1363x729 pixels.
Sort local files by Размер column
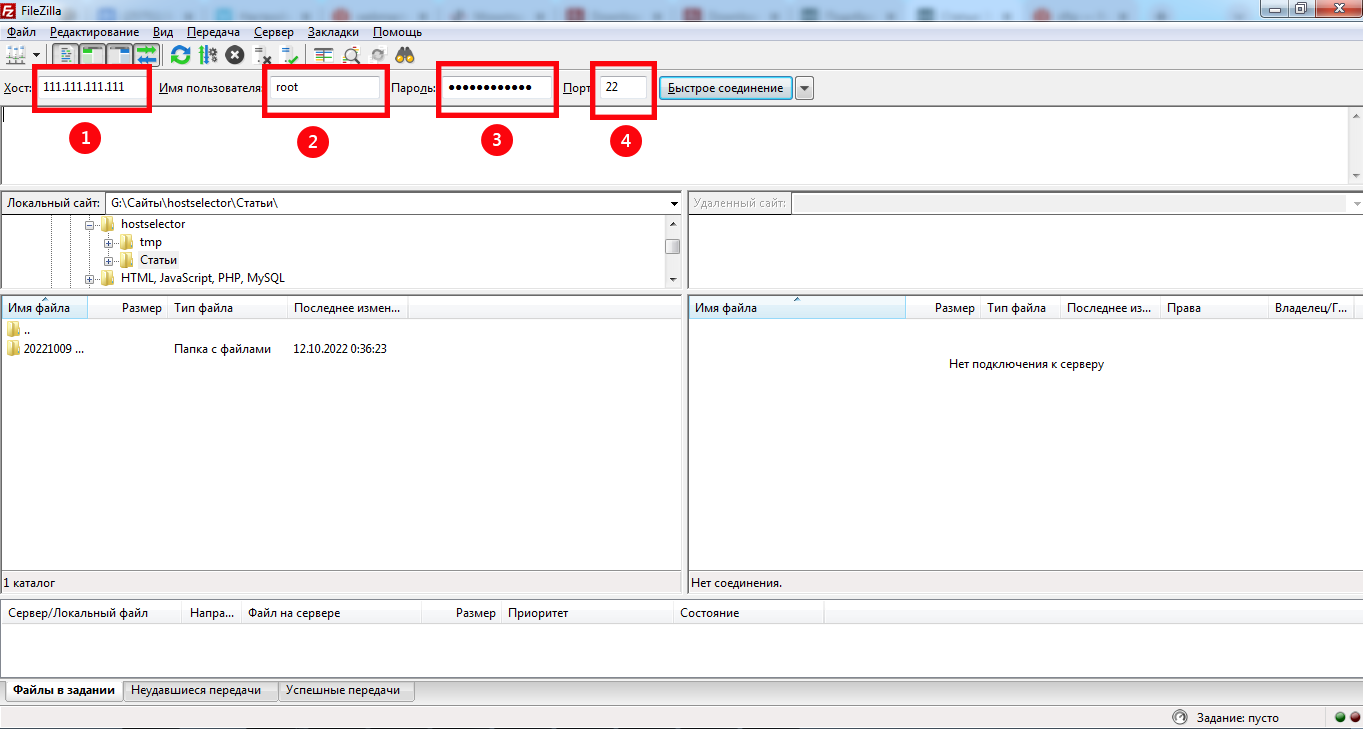point(127,308)
